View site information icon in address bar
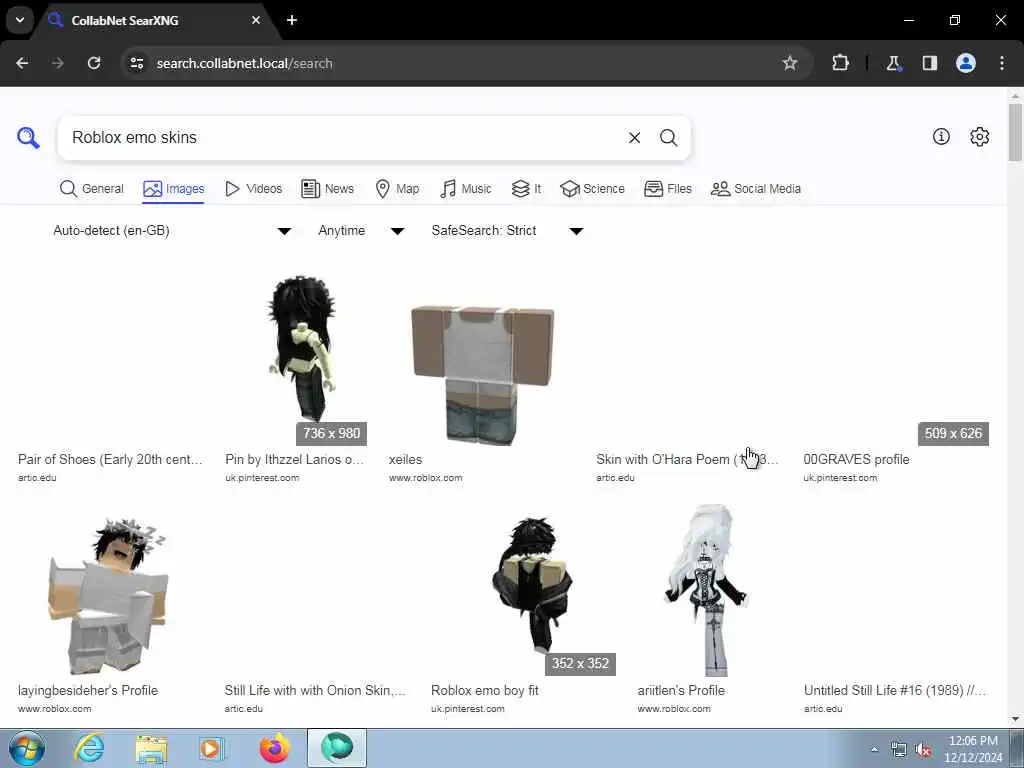Screen dimensions: 1024x768 [x=137, y=63]
